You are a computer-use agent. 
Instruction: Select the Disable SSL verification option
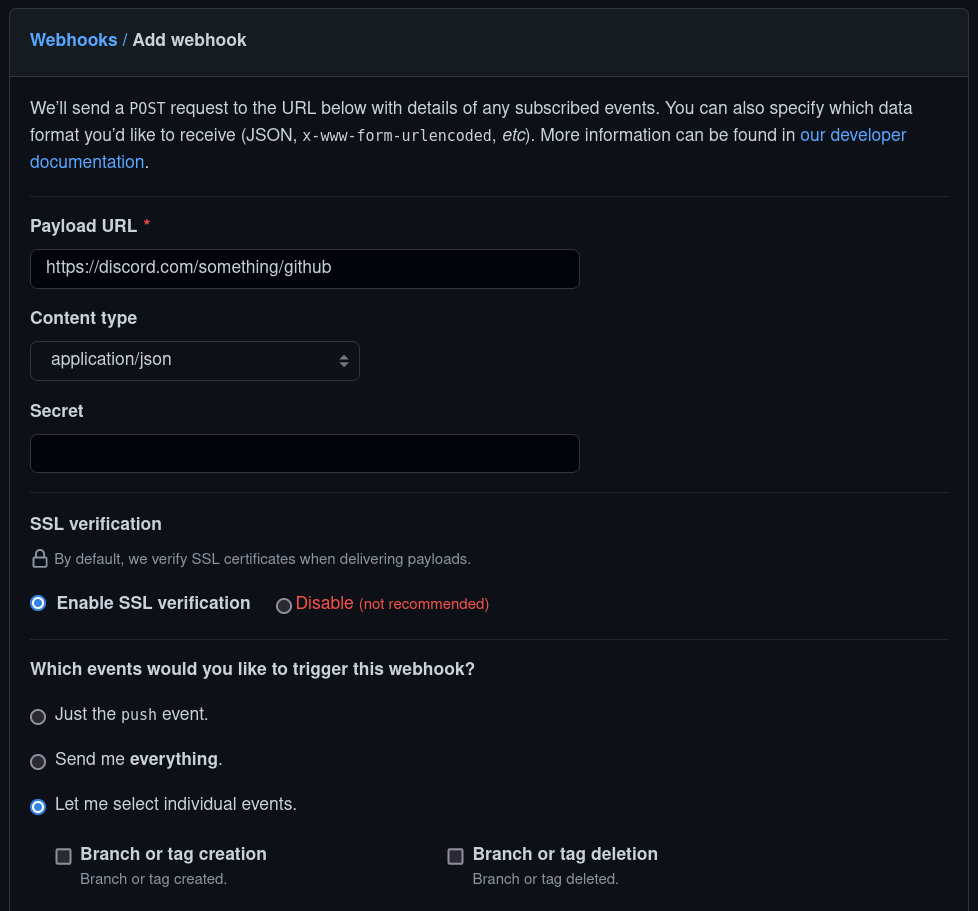pyautogui.click(x=284, y=605)
